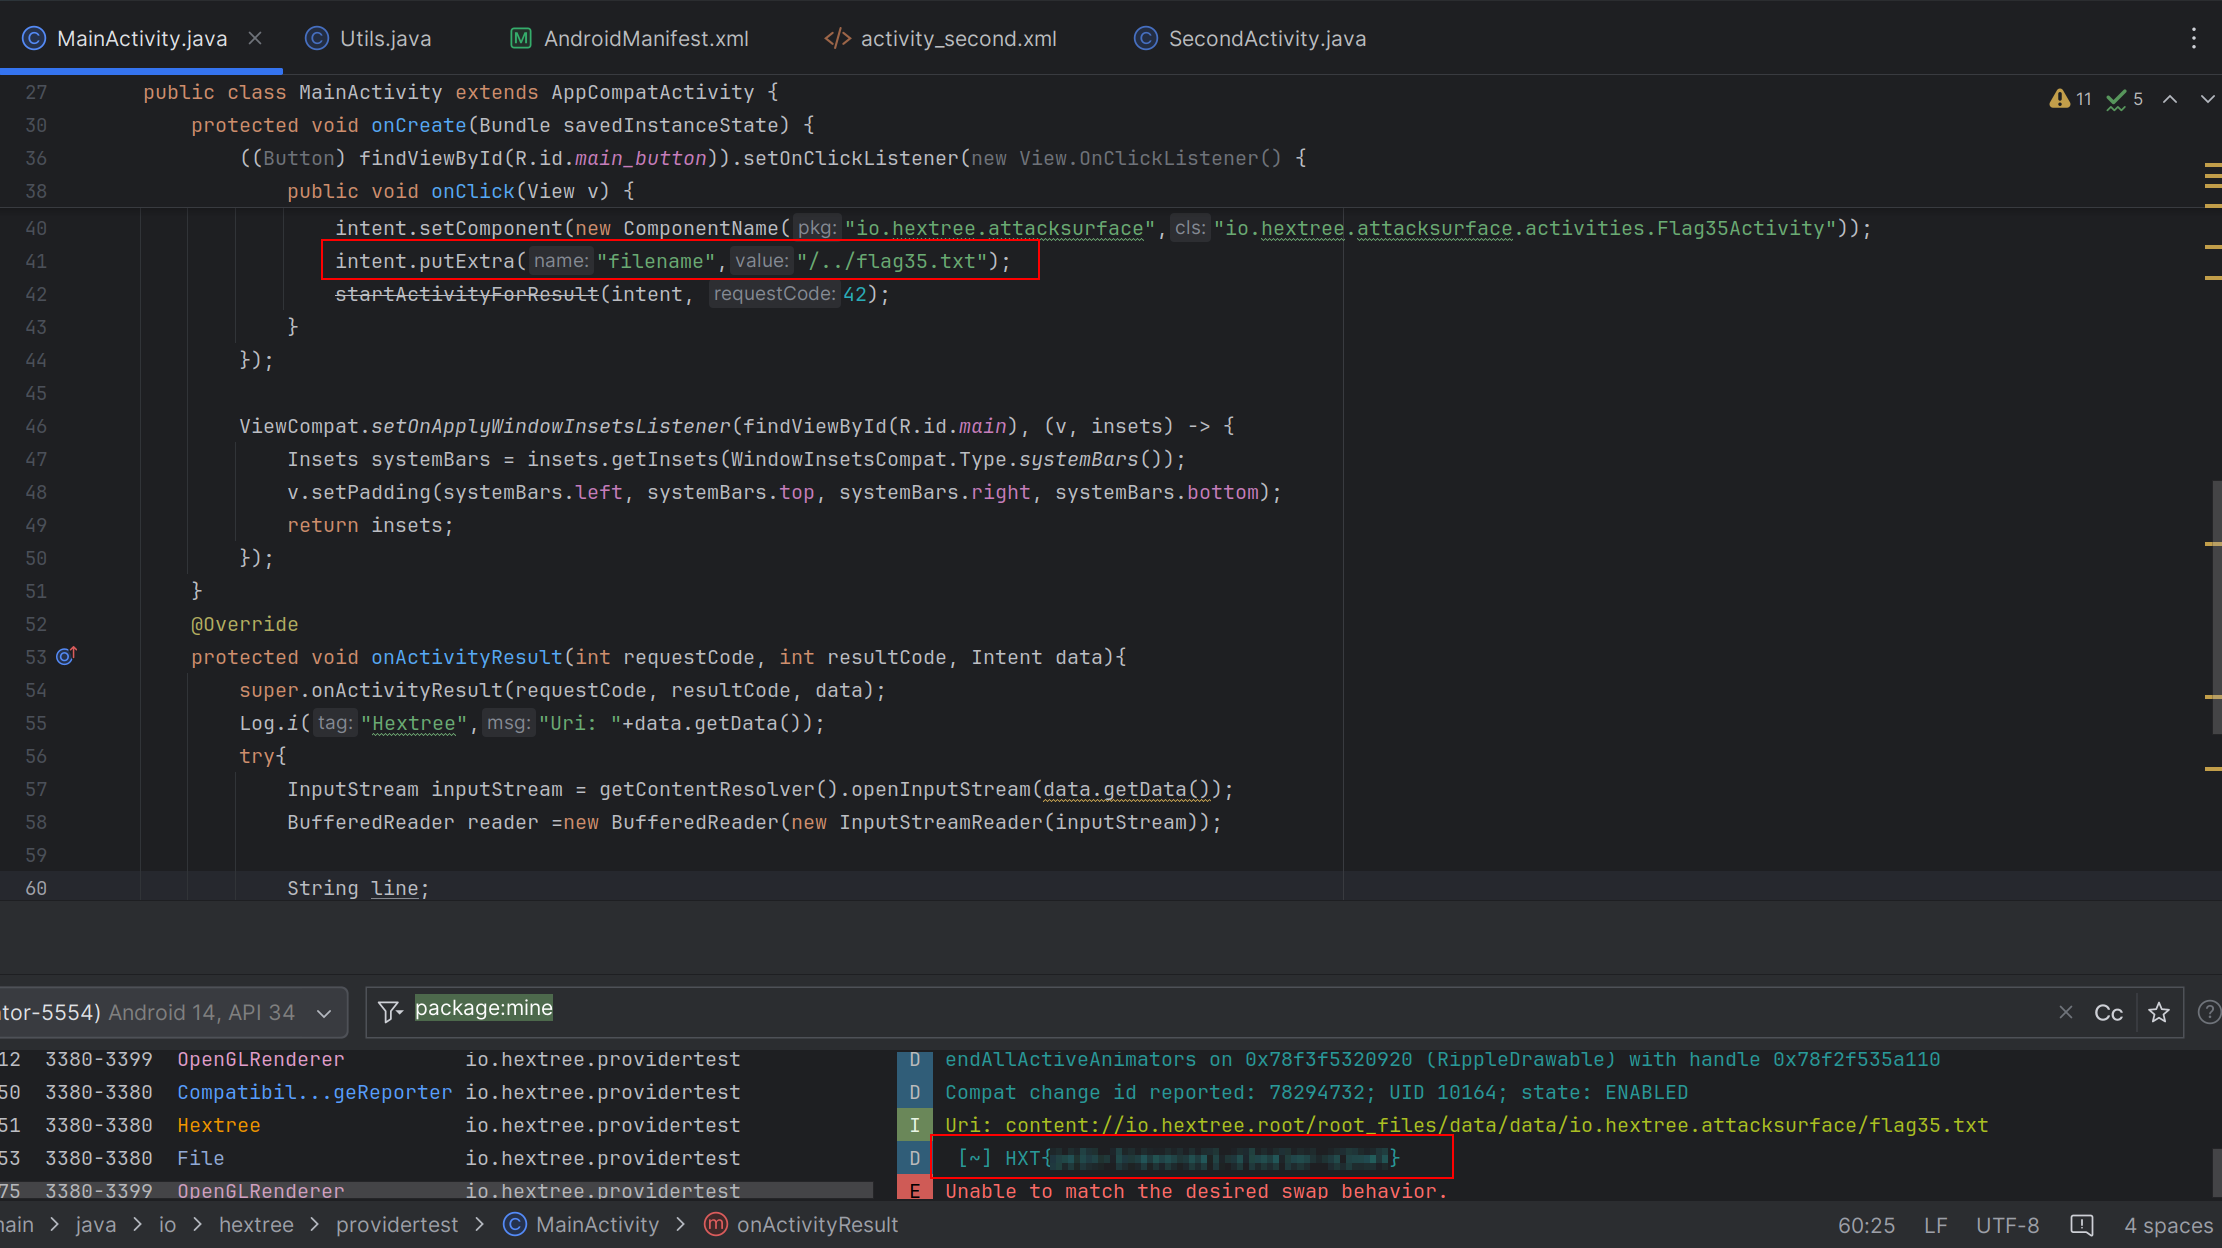2222x1248 pixels.
Task: Click the sticky 'onCreate(Bundle savedInstanceState)' line
Action: (x=502, y=125)
